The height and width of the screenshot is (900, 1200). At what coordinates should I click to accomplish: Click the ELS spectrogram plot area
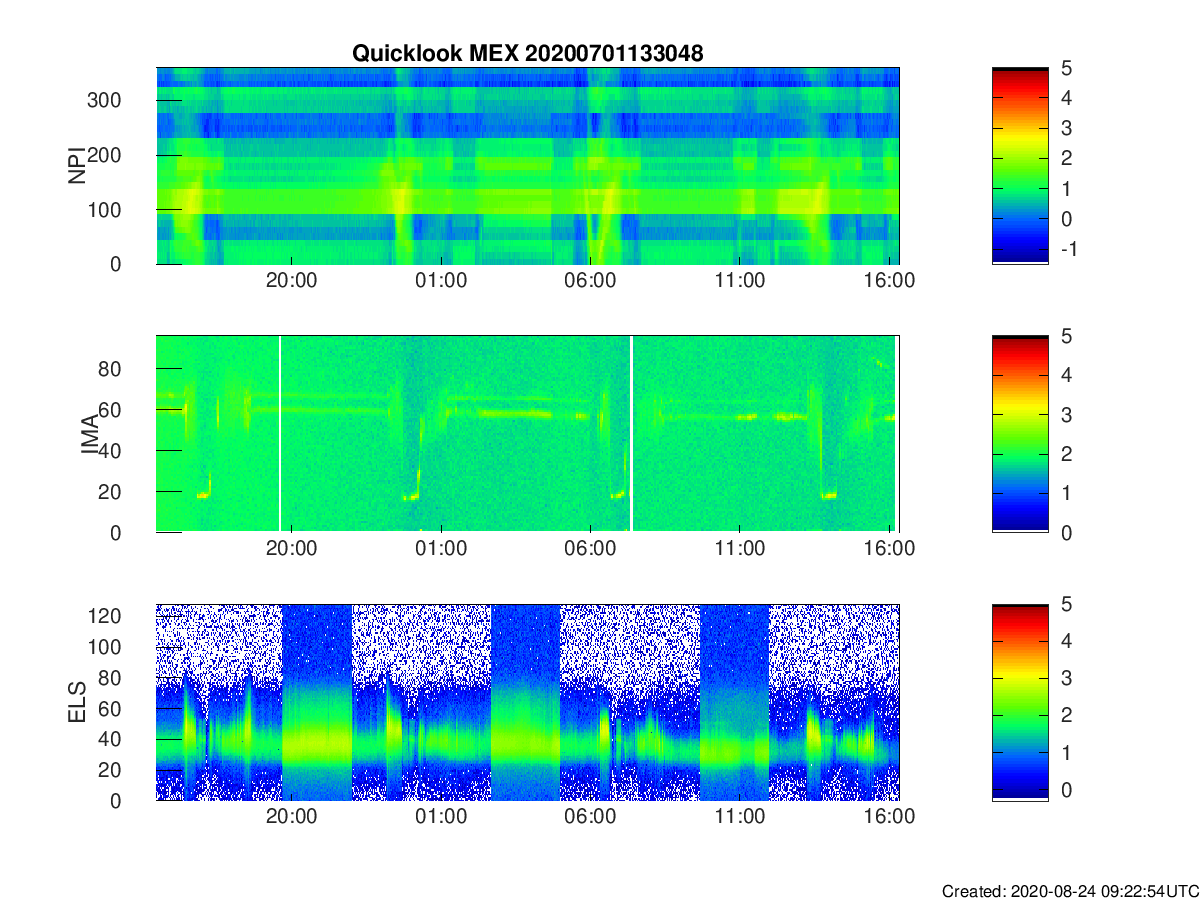point(528,702)
